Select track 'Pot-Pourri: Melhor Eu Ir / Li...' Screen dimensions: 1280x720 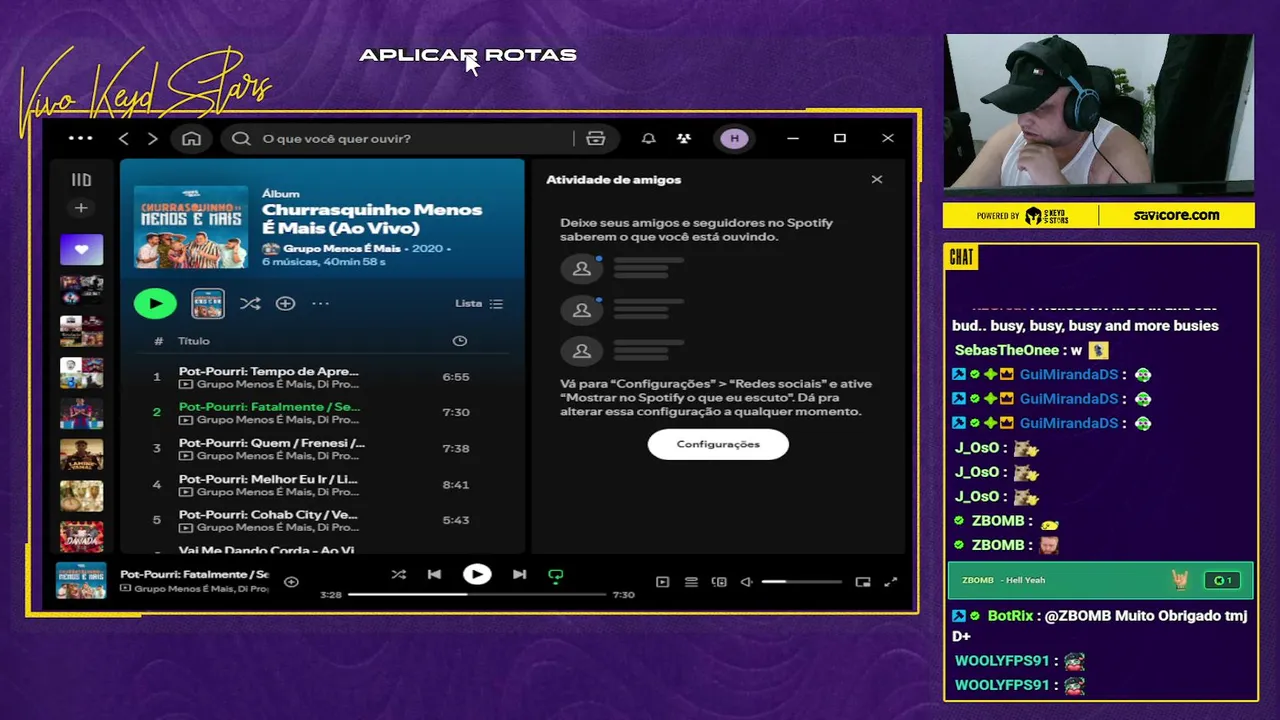[x=320, y=484]
